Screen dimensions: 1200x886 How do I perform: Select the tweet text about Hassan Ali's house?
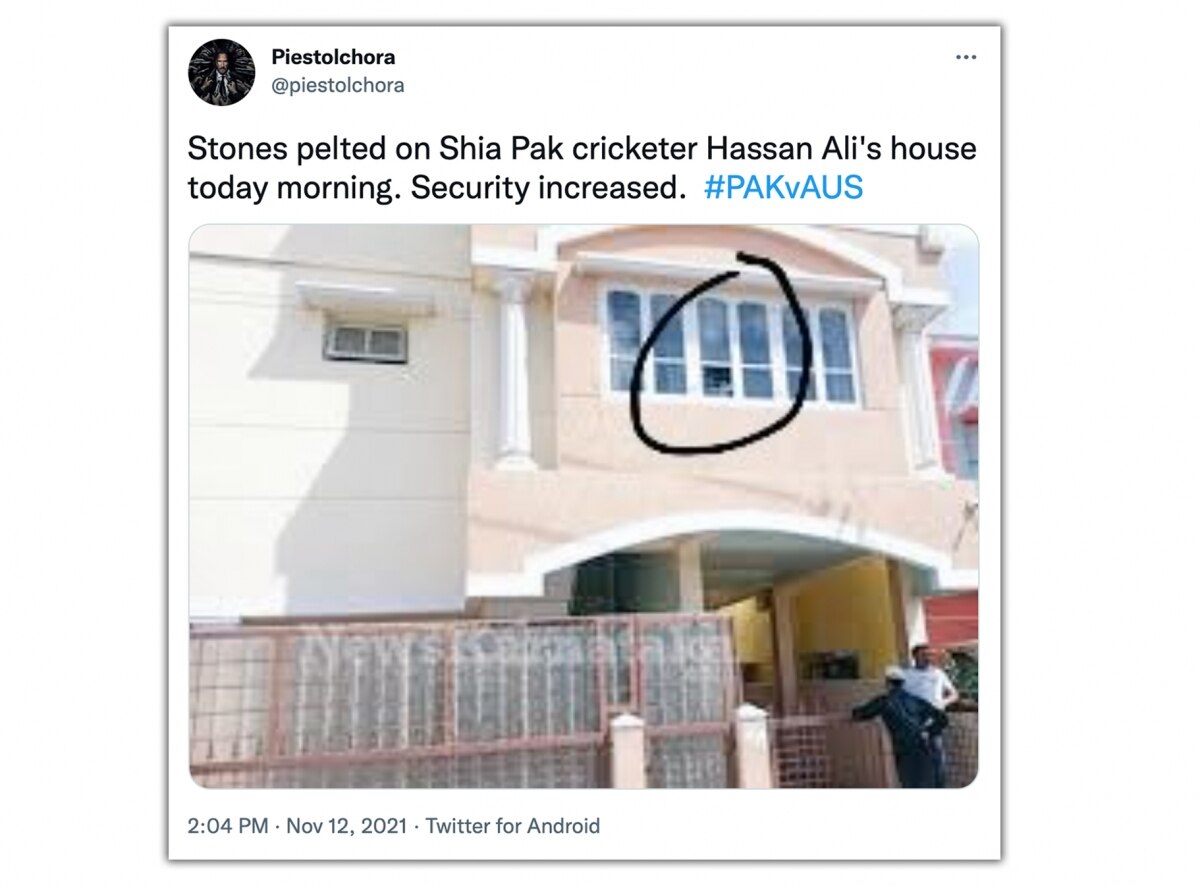click(x=582, y=168)
